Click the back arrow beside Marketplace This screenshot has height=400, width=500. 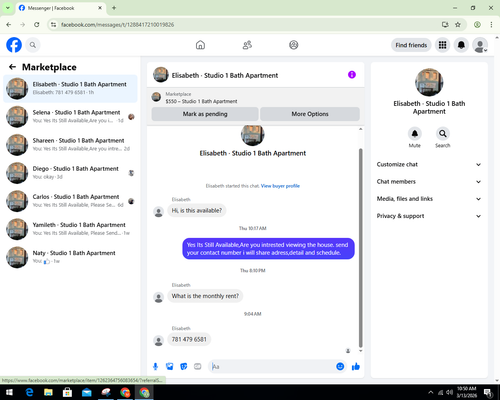point(12,67)
